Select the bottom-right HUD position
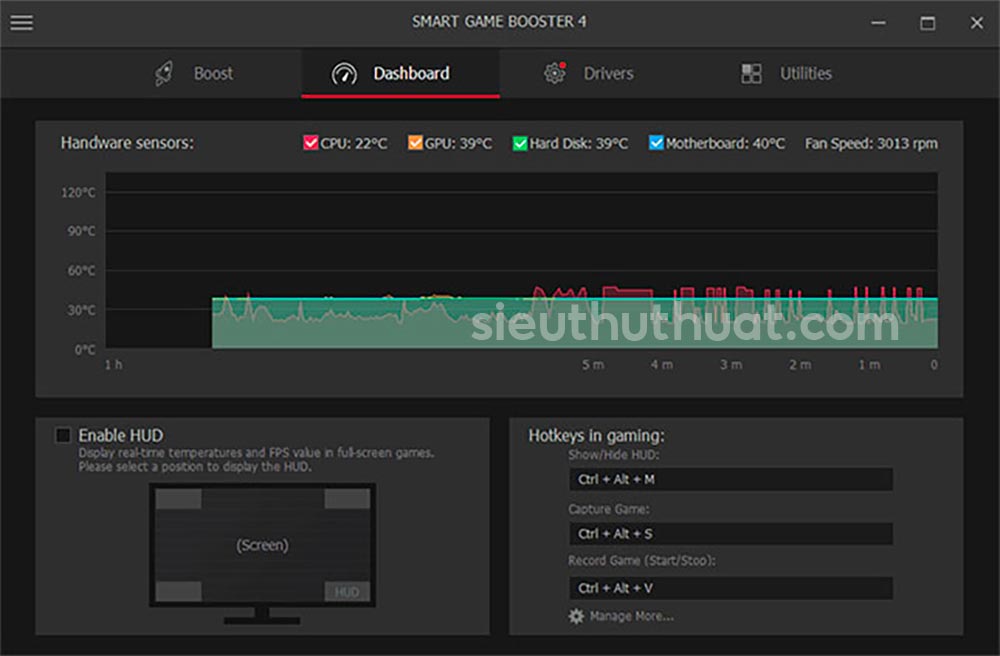This screenshot has width=1000, height=656. point(347,591)
